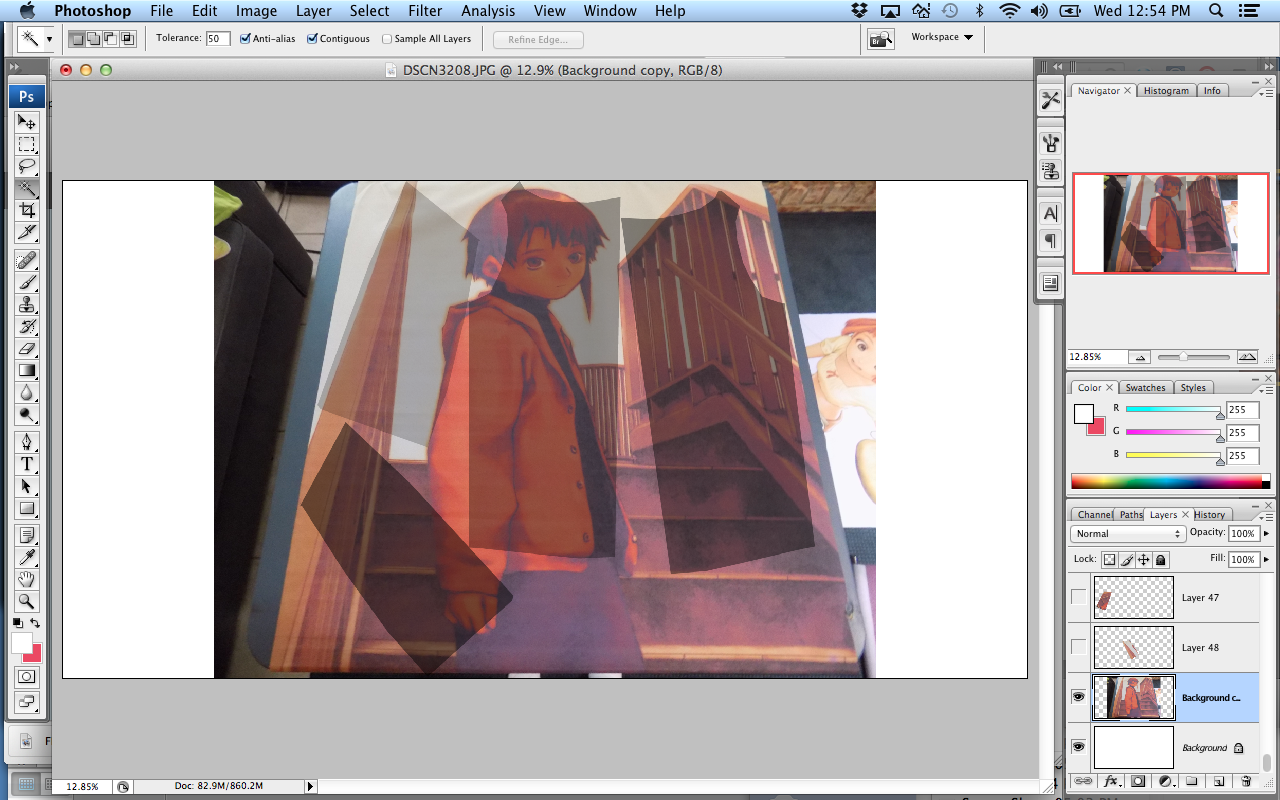Select the Rectangular Marquee tool
Image resolution: width=1280 pixels, height=800 pixels.
click(x=27, y=144)
